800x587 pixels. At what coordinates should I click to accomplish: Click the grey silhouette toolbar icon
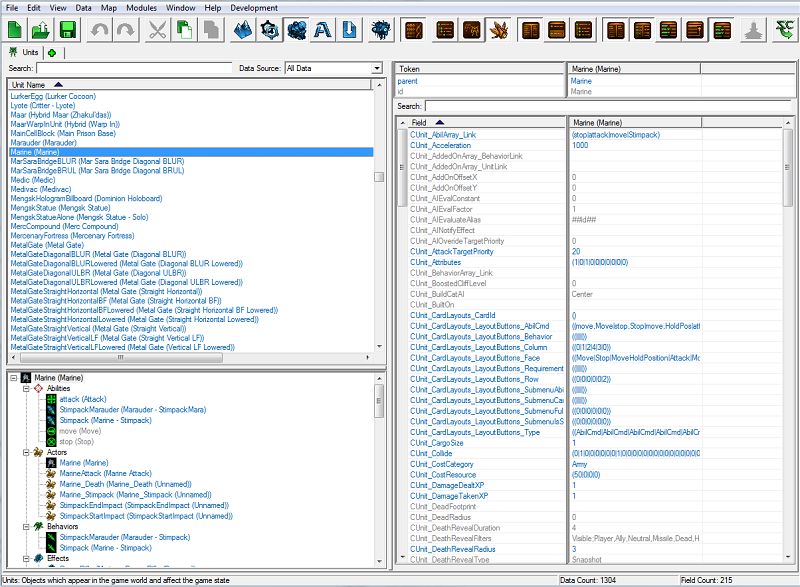tap(753, 30)
